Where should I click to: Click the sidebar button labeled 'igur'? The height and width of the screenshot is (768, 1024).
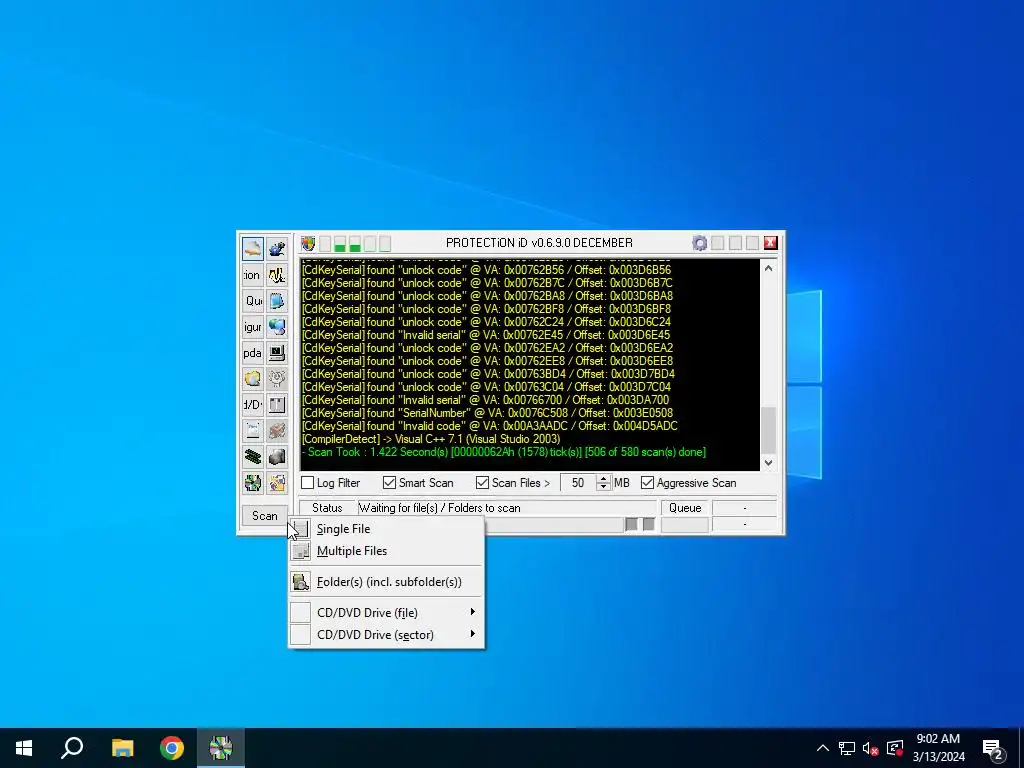(253, 327)
